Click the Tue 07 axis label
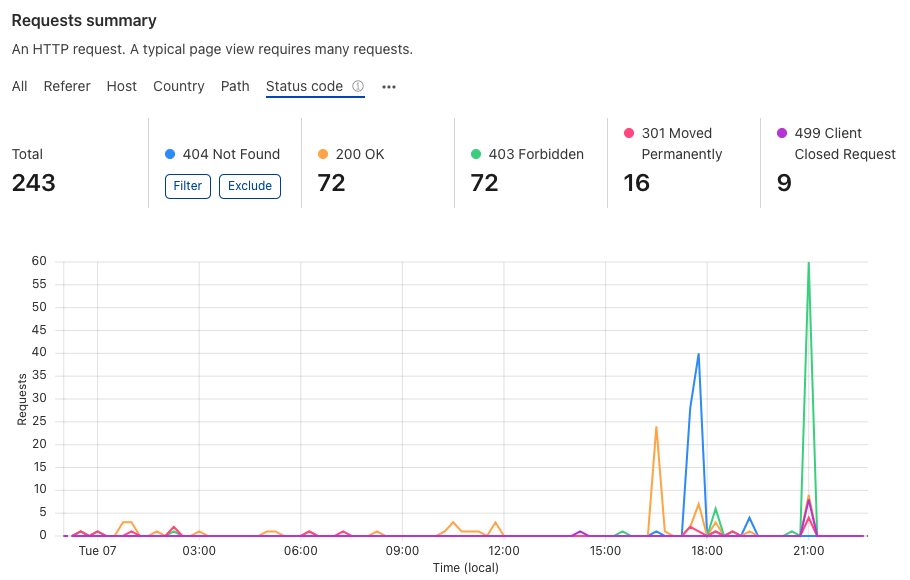Image resolution: width=910 pixels, height=580 pixels. 98,550
